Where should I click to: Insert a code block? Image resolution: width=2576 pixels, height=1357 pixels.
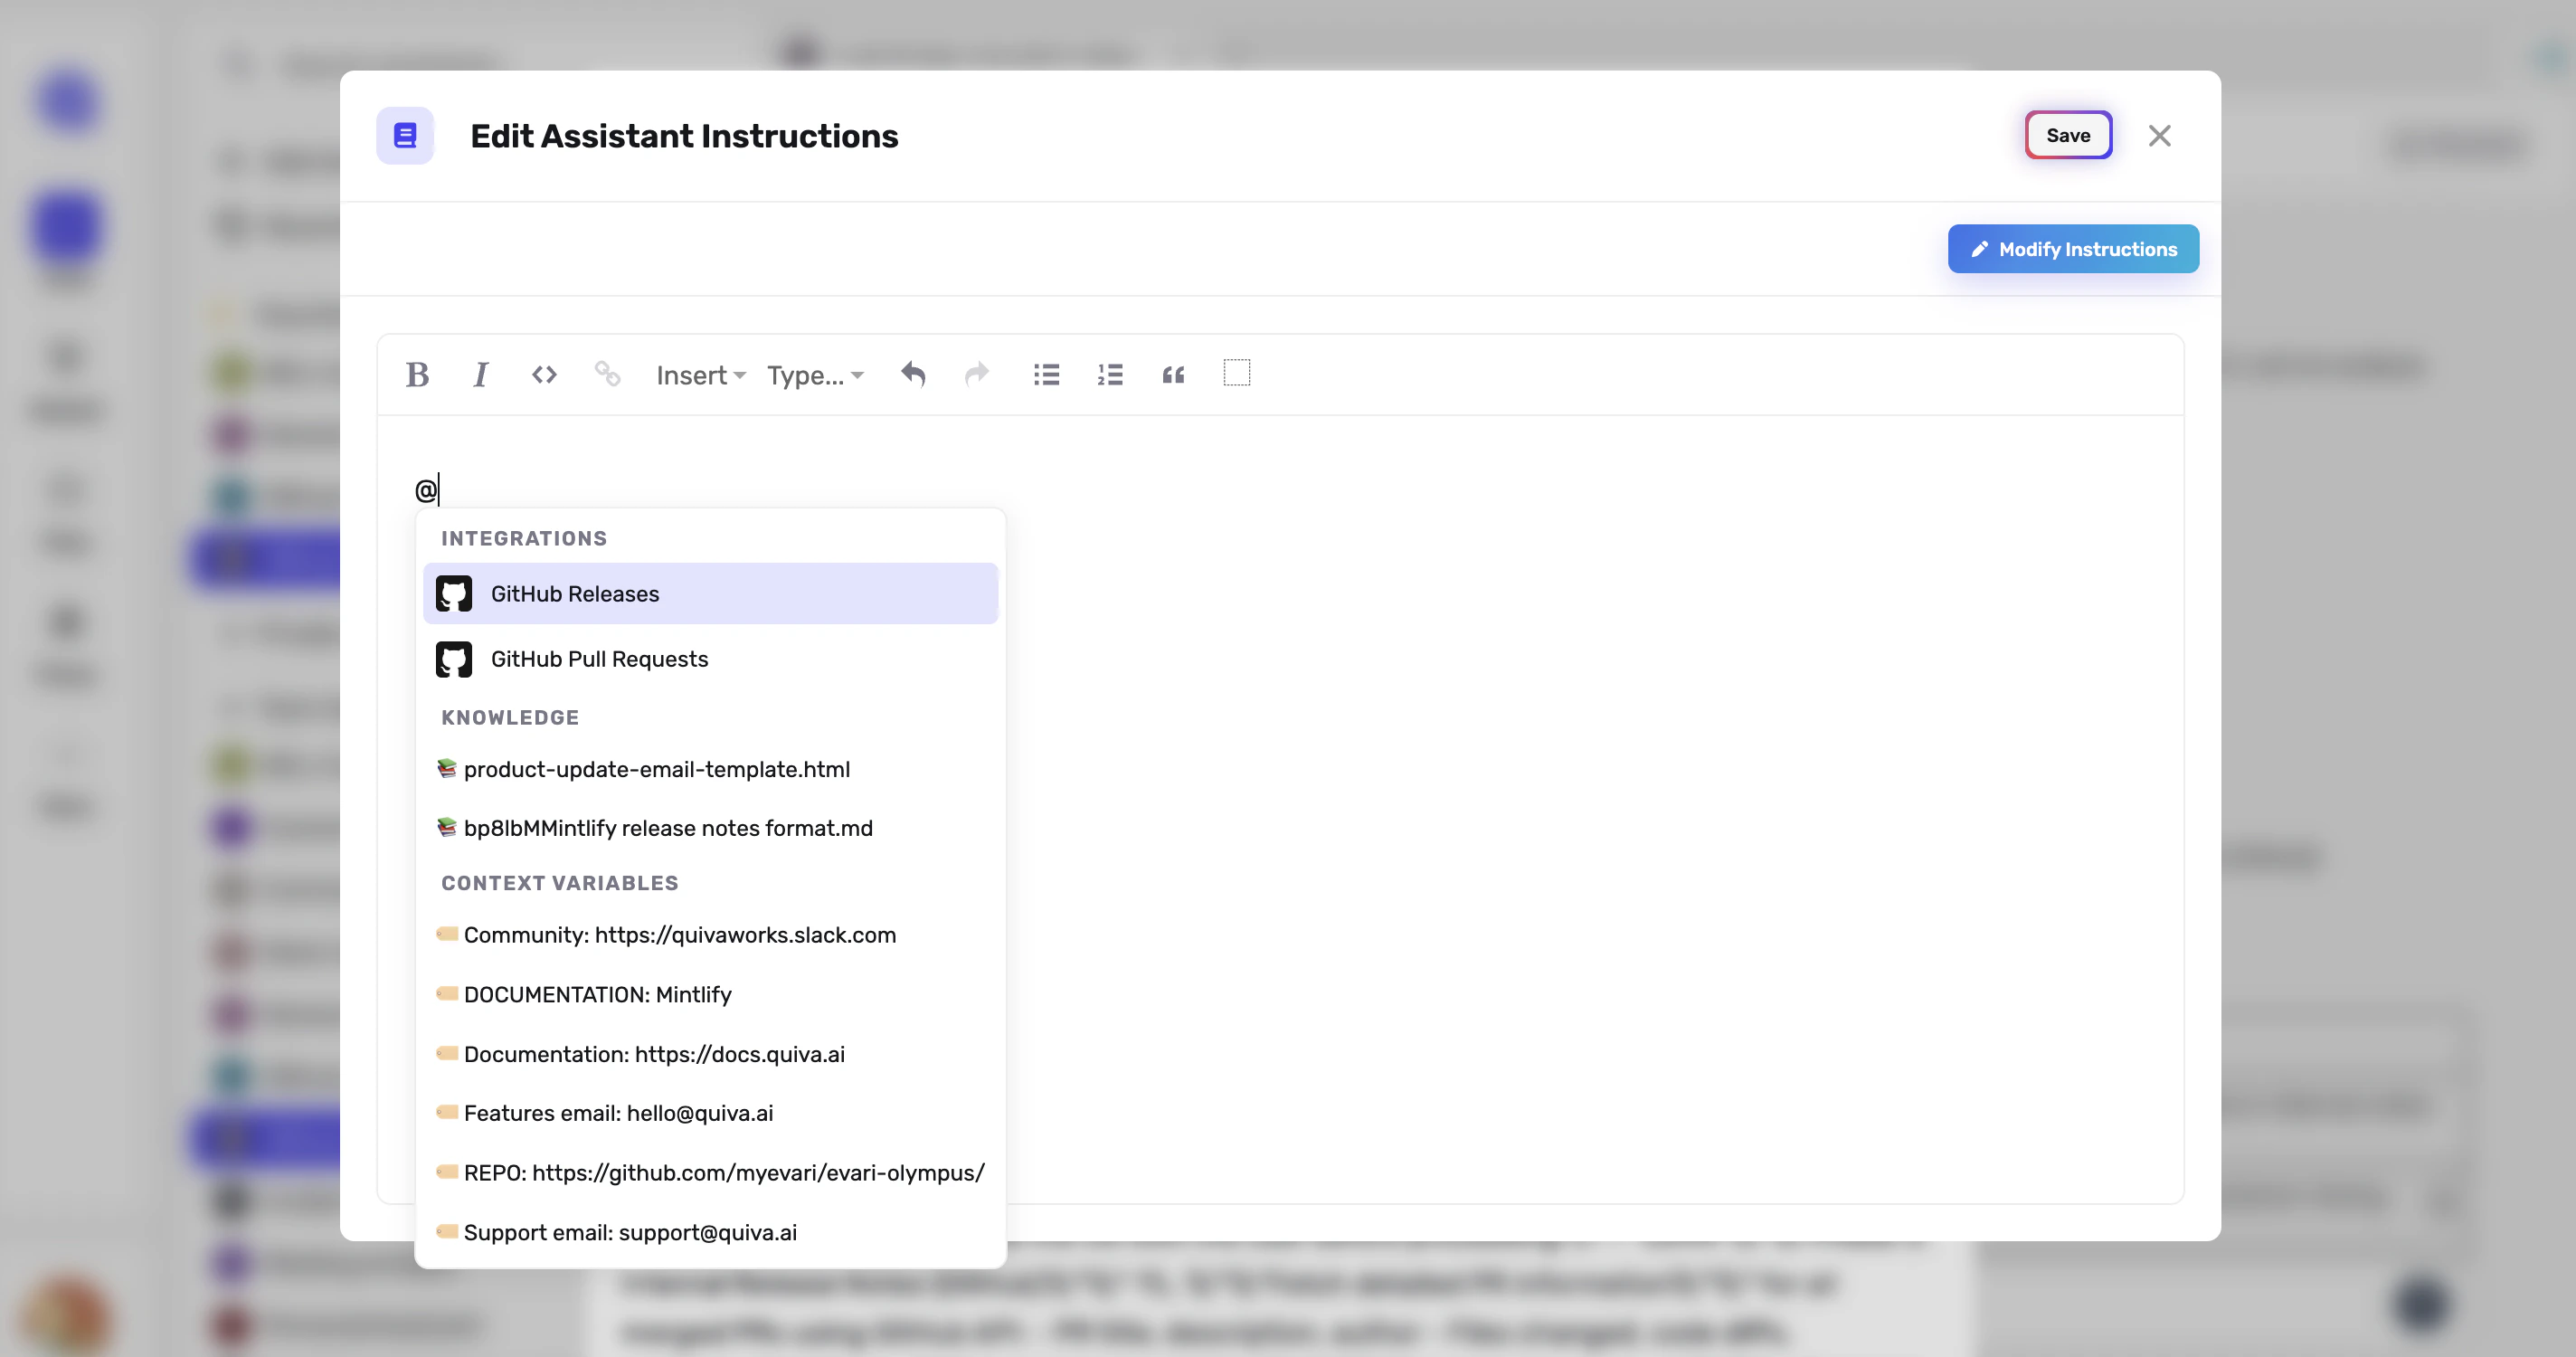tap(544, 374)
